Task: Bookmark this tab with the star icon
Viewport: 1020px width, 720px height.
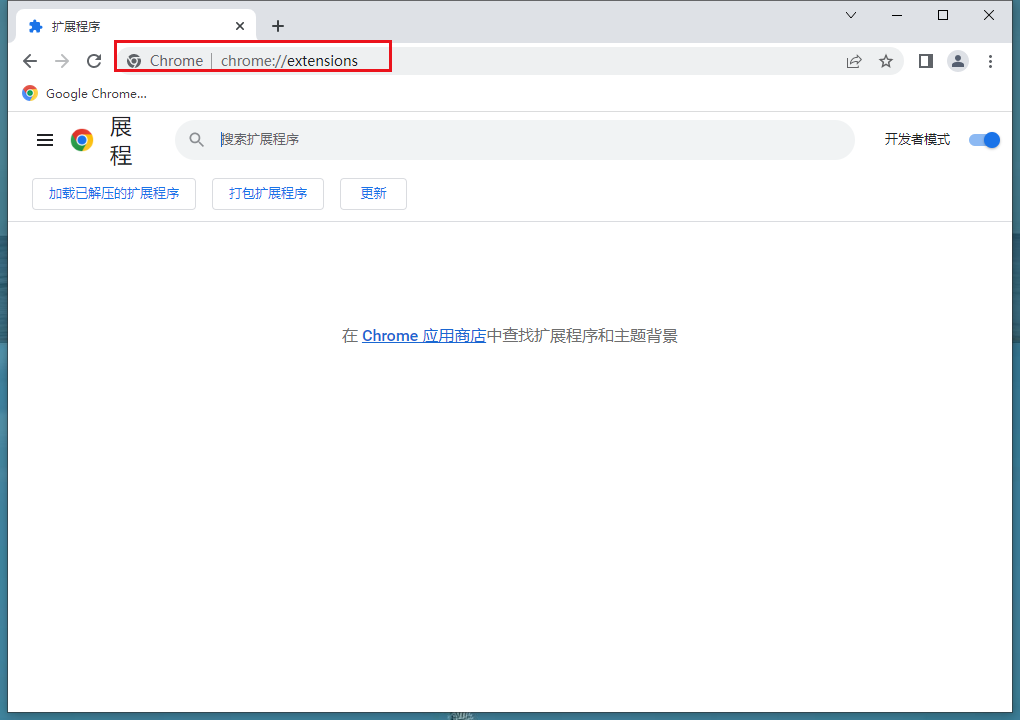Action: pos(886,61)
